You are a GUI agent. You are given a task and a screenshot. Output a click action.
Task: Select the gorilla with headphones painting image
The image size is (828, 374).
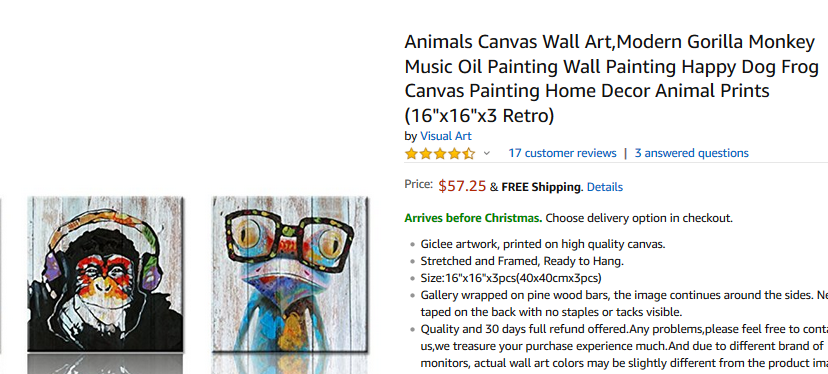coord(106,274)
